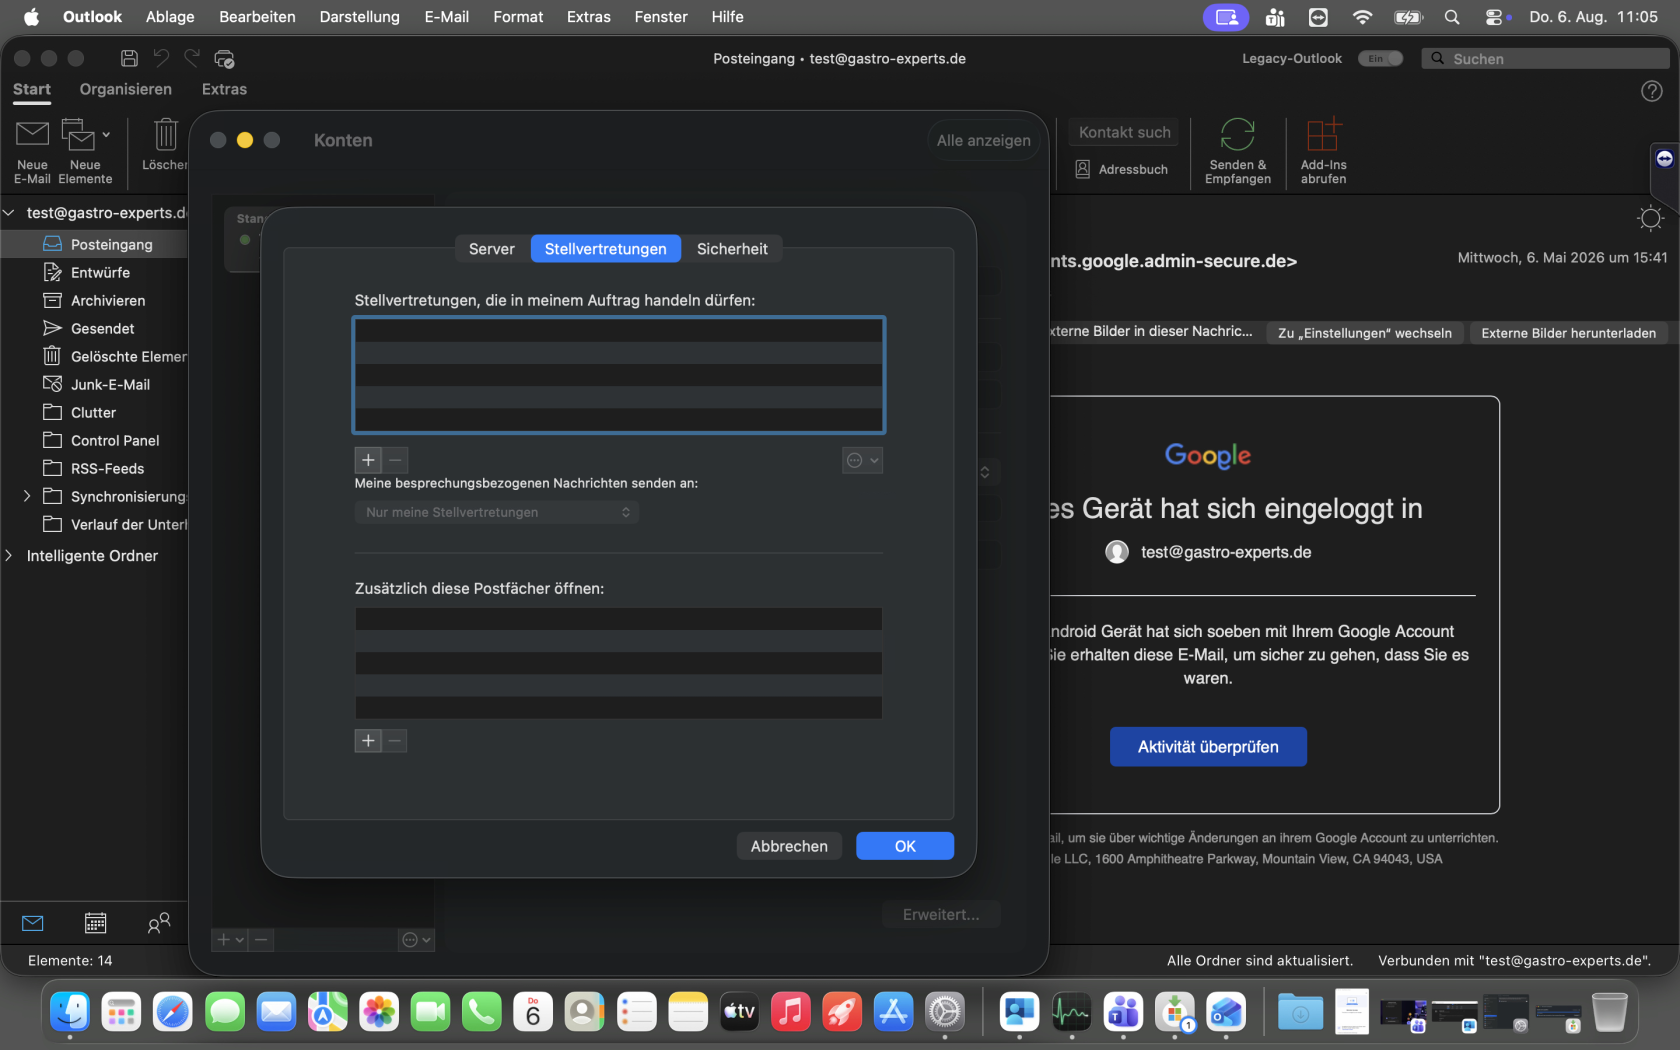This screenshot has width=1680, height=1050.
Task: Click the undo arrow icon
Action: tap(161, 59)
